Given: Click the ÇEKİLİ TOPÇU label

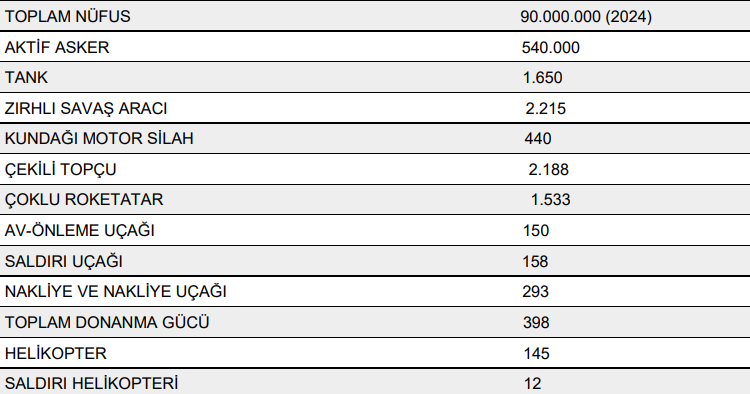Looking at the screenshot, I should point(60,169).
